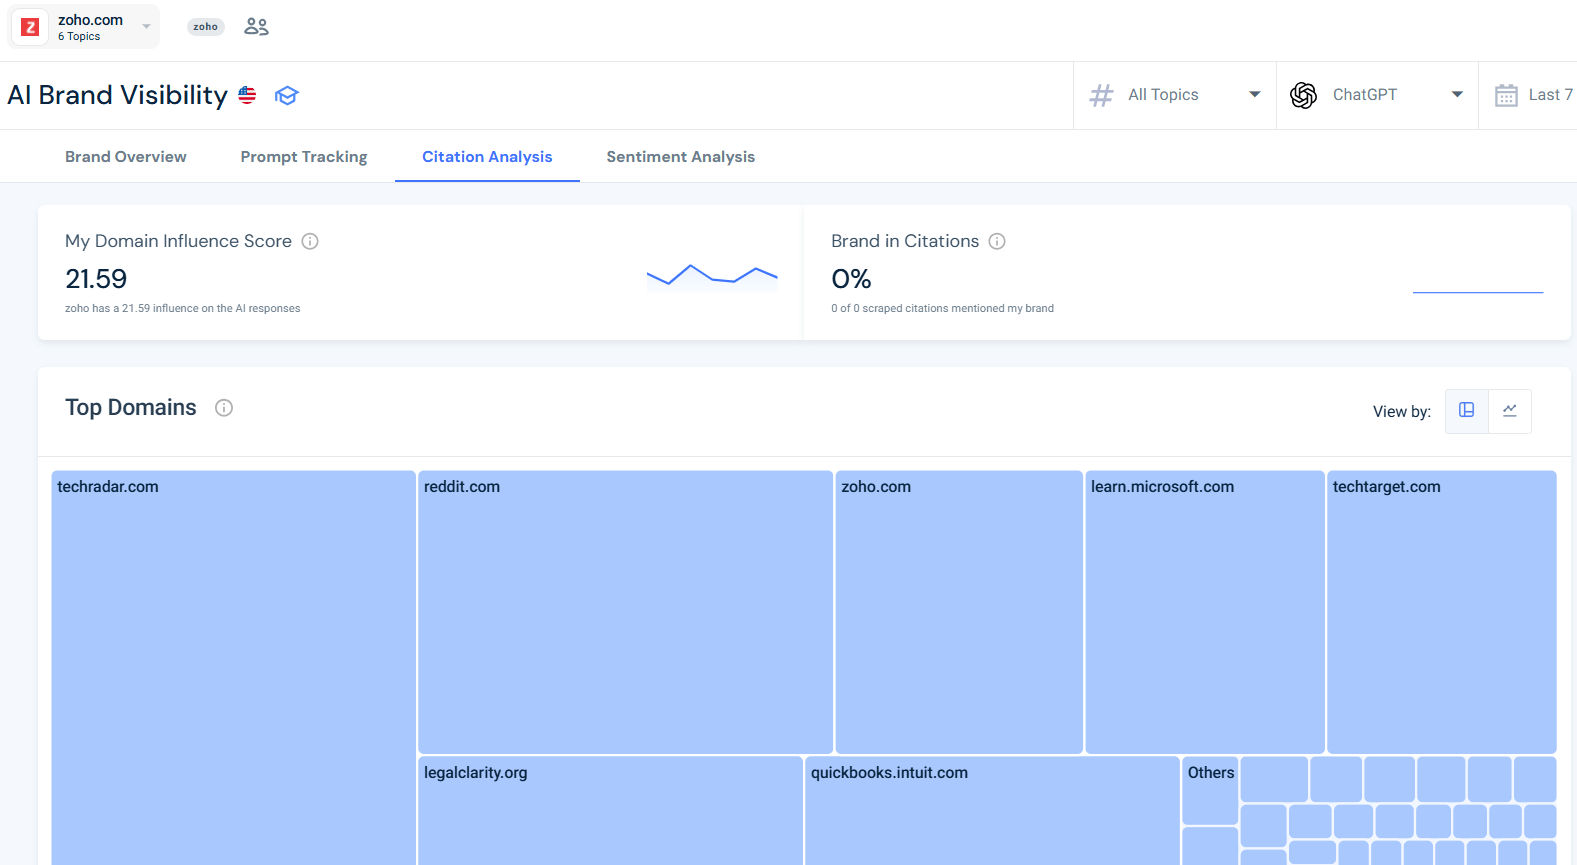Select the techtarget.com treemap block
Screen dimensions: 1577x865
point(1442,612)
